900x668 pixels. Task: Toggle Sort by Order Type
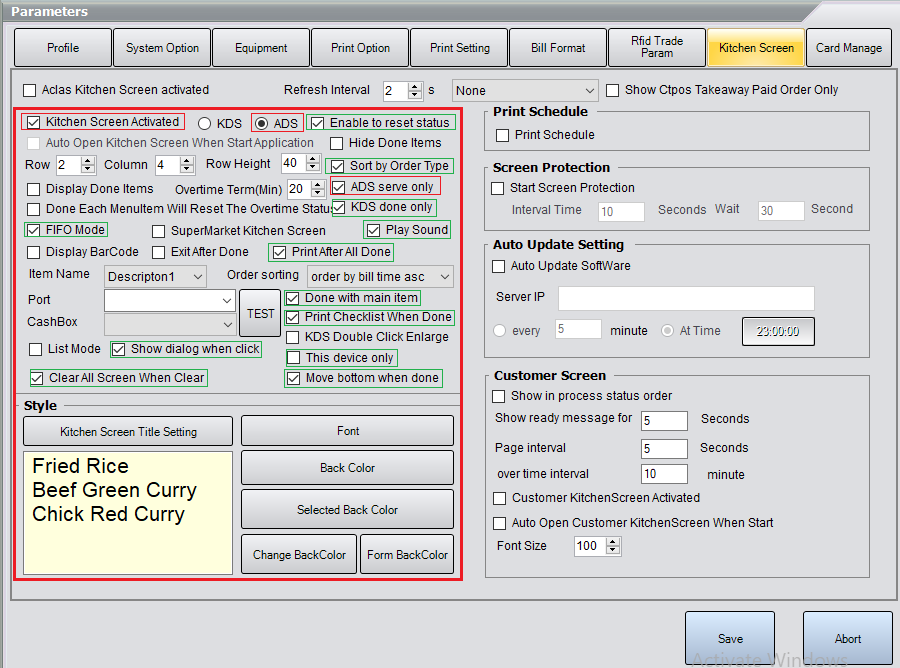click(338, 166)
